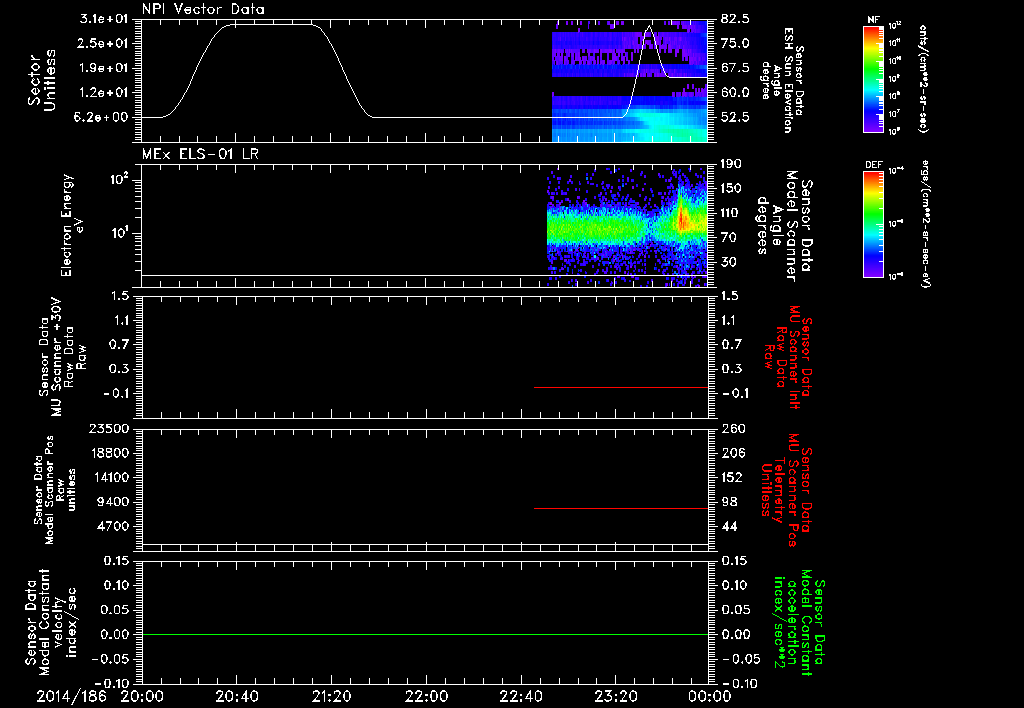The image size is (1024, 708).
Task: Click the red 'MU Scanner Pos Telemetry' label
Action: point(786,490)
